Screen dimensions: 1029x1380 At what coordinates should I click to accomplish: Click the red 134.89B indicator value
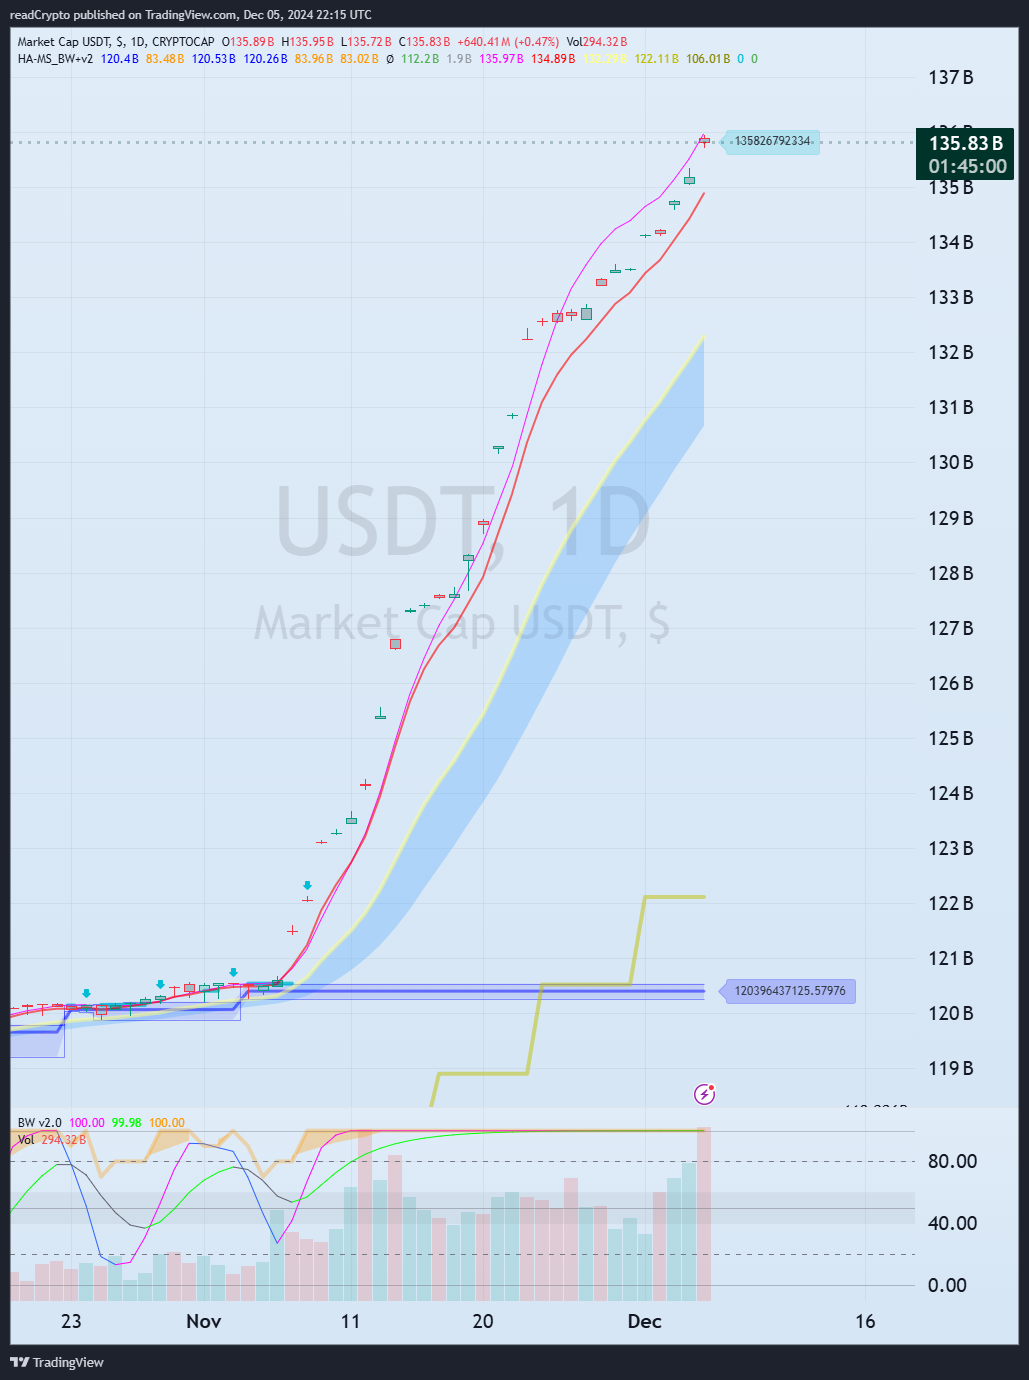(x=553, y=59)
